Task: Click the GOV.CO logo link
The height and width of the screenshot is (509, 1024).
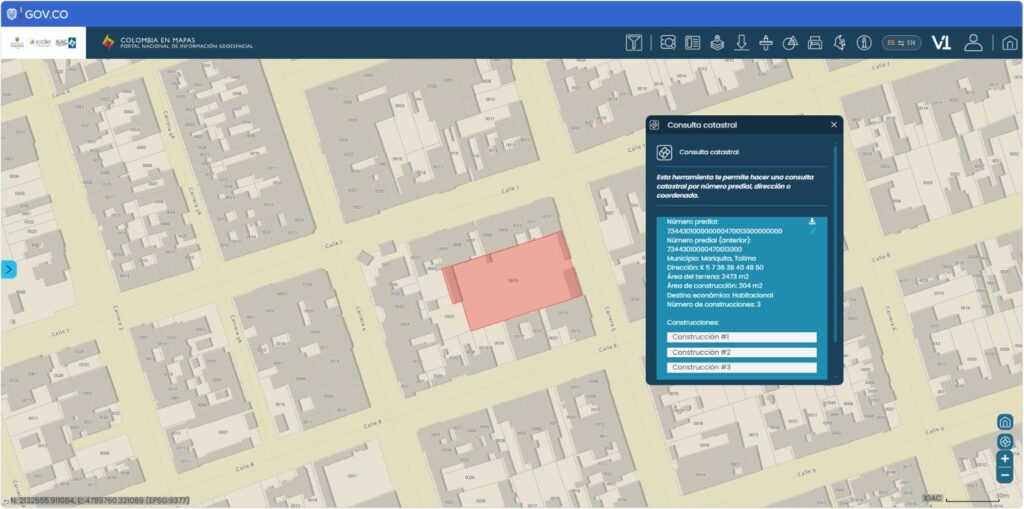Action: point(37,14)
